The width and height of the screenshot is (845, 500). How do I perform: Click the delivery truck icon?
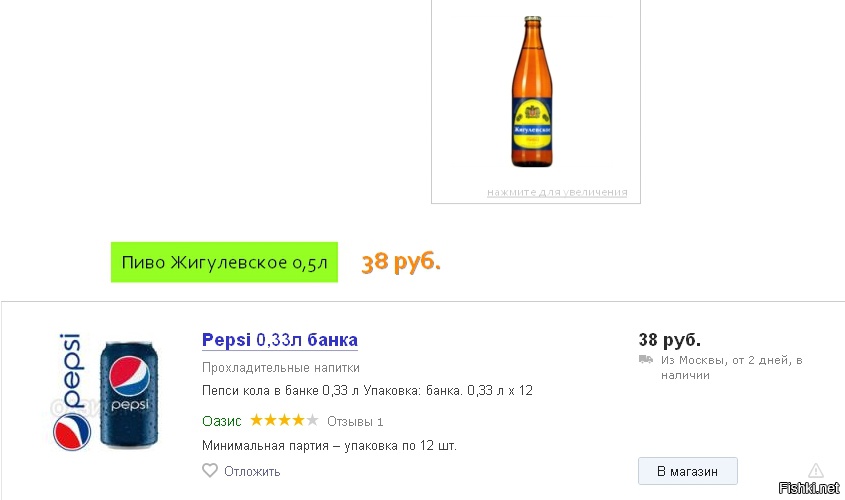coord(646,360)
